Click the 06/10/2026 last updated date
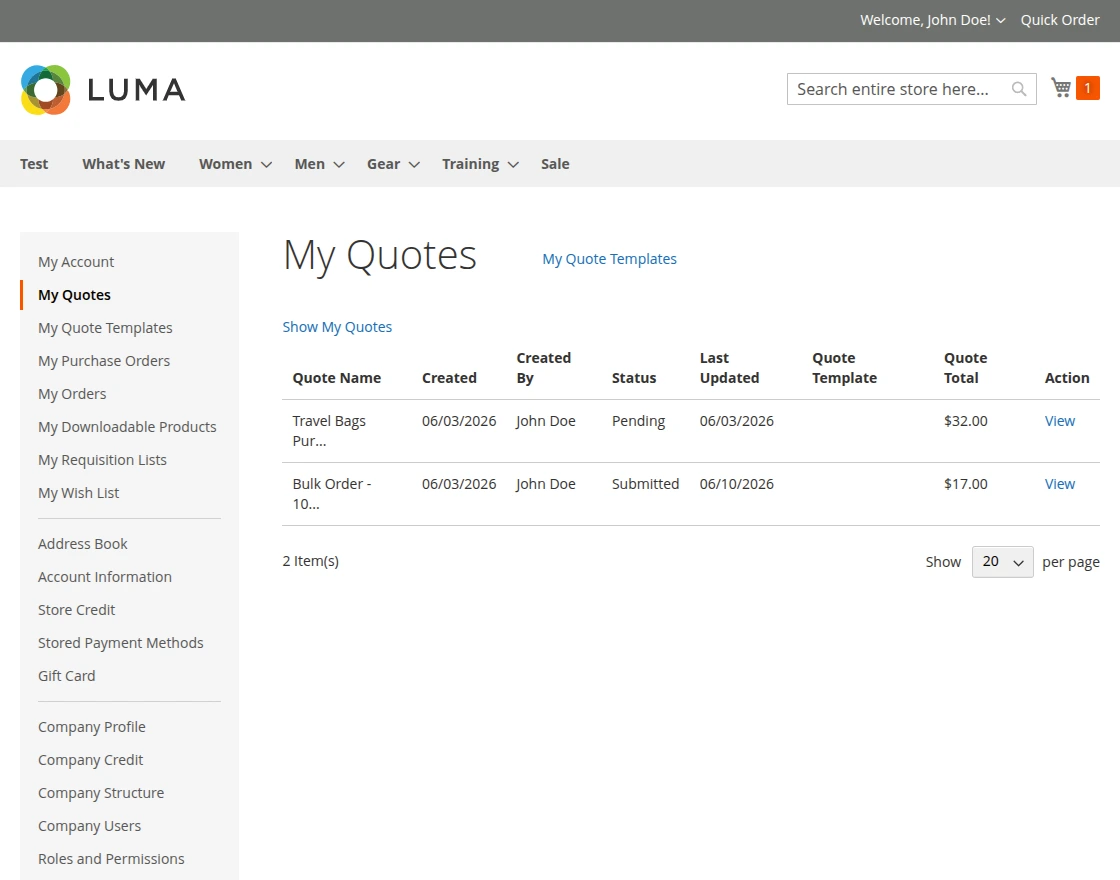Viewport: 1120px width, 880px height. point(736,484)
